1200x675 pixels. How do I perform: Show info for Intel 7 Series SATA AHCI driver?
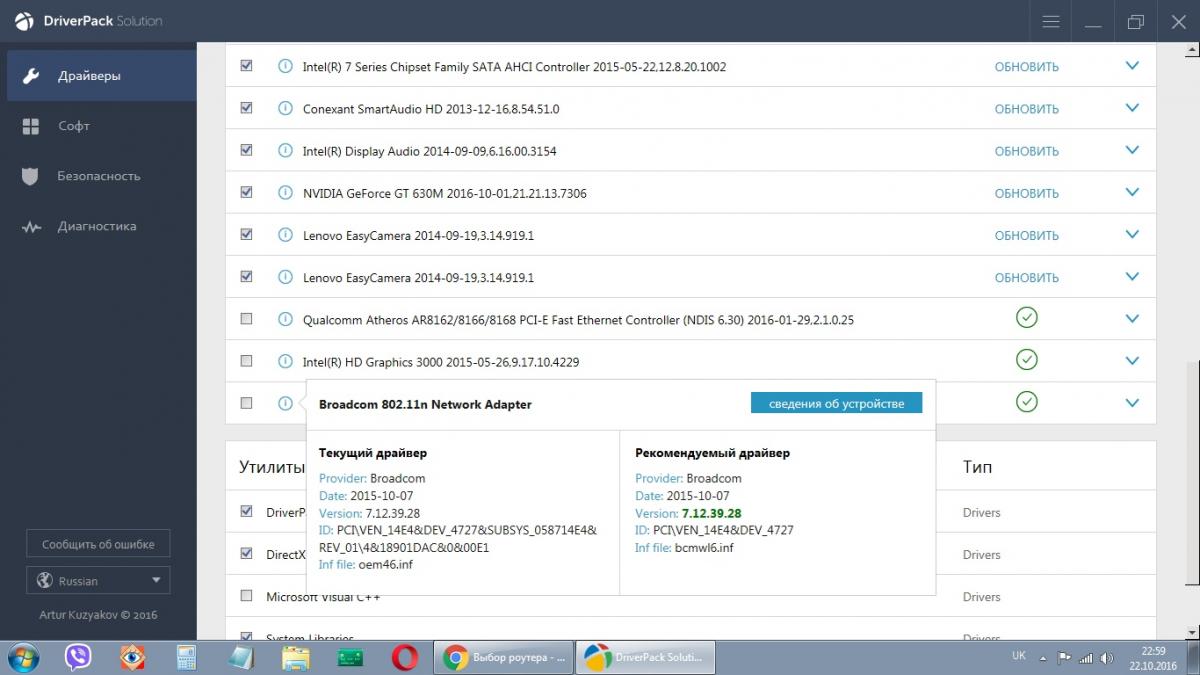[x=285, y=67]
